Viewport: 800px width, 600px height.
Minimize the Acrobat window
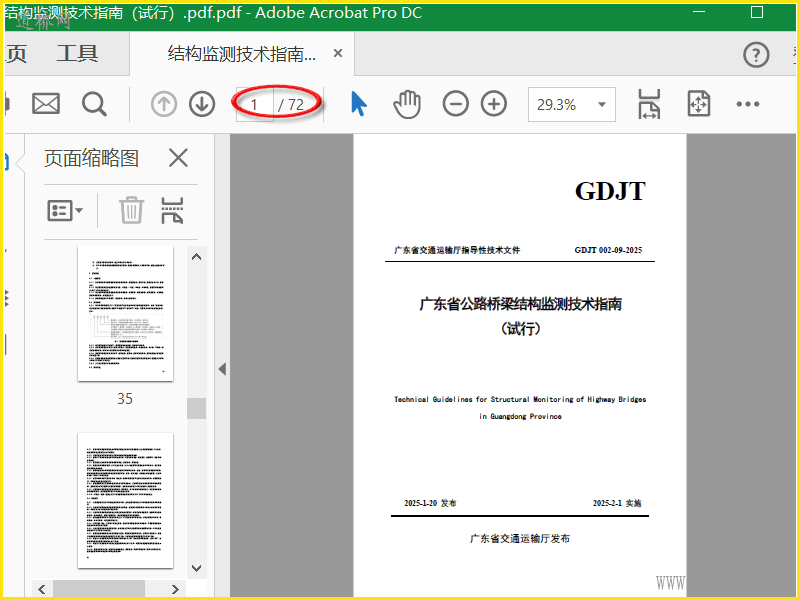699,12
